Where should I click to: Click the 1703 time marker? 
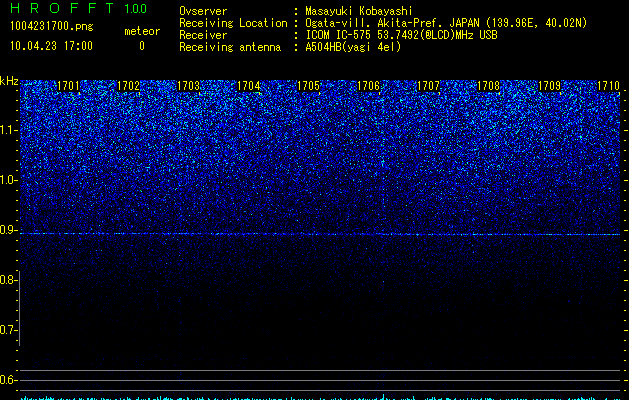pyautogui.click(x=189, y=86)
